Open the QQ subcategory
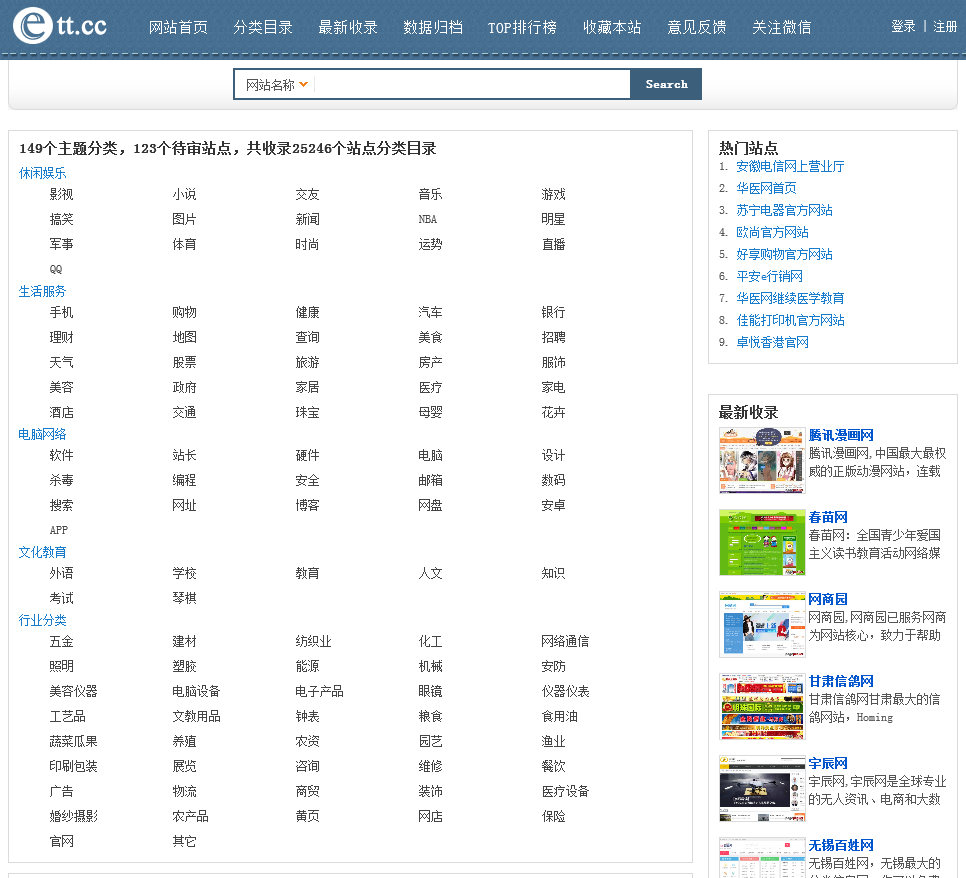Viewport: 966px width, 878px height. 56,269
